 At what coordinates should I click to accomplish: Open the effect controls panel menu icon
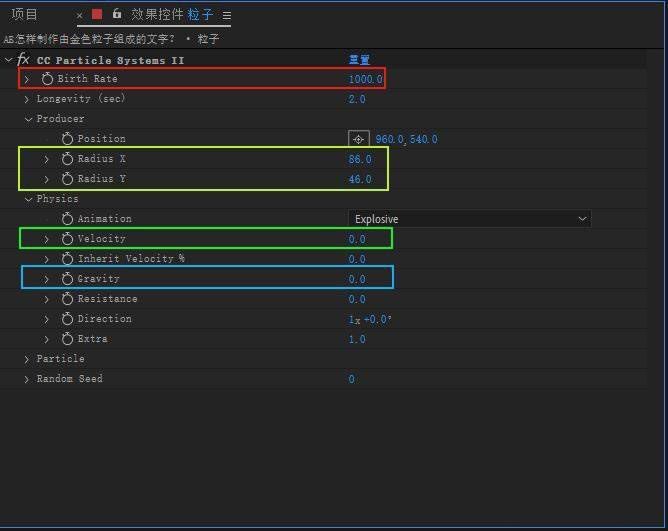click(x=227, y=16)
